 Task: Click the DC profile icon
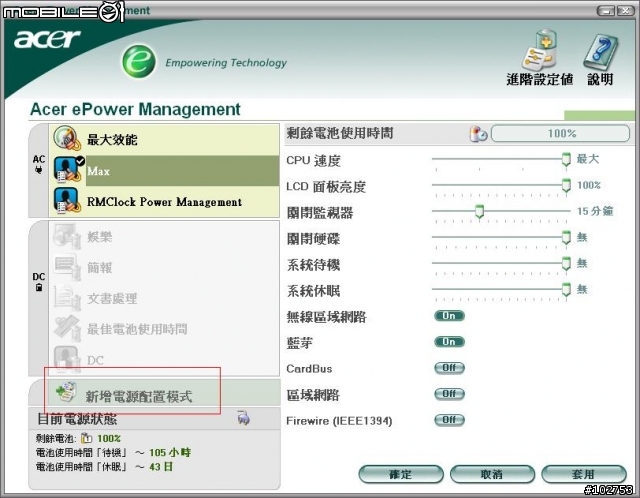(x=66, y=359)
